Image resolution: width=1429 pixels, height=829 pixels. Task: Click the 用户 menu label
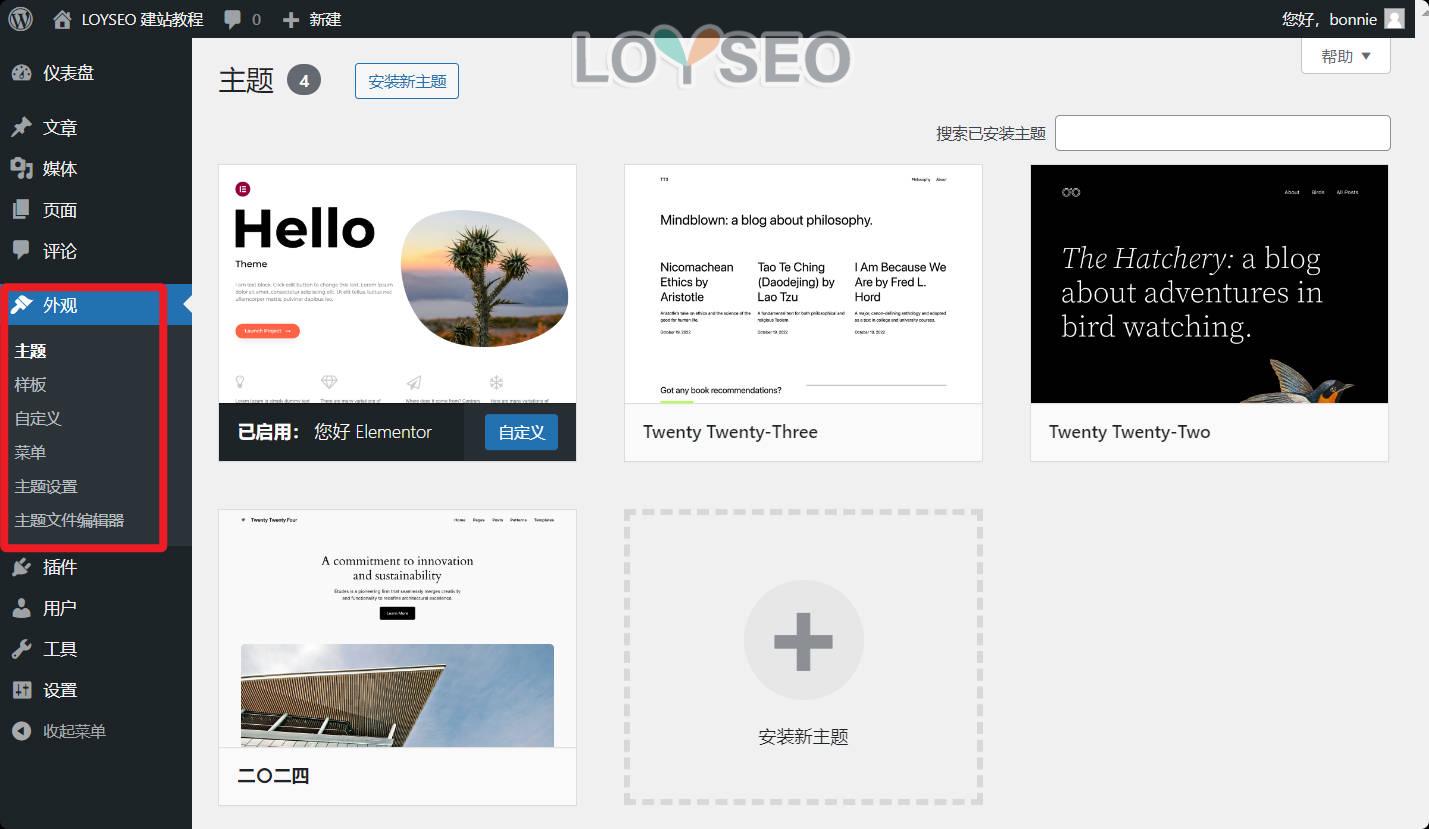coord(60,608)
